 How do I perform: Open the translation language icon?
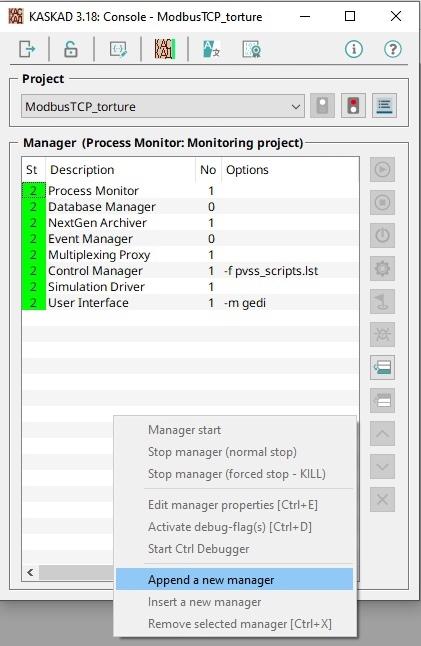point(212,49)
